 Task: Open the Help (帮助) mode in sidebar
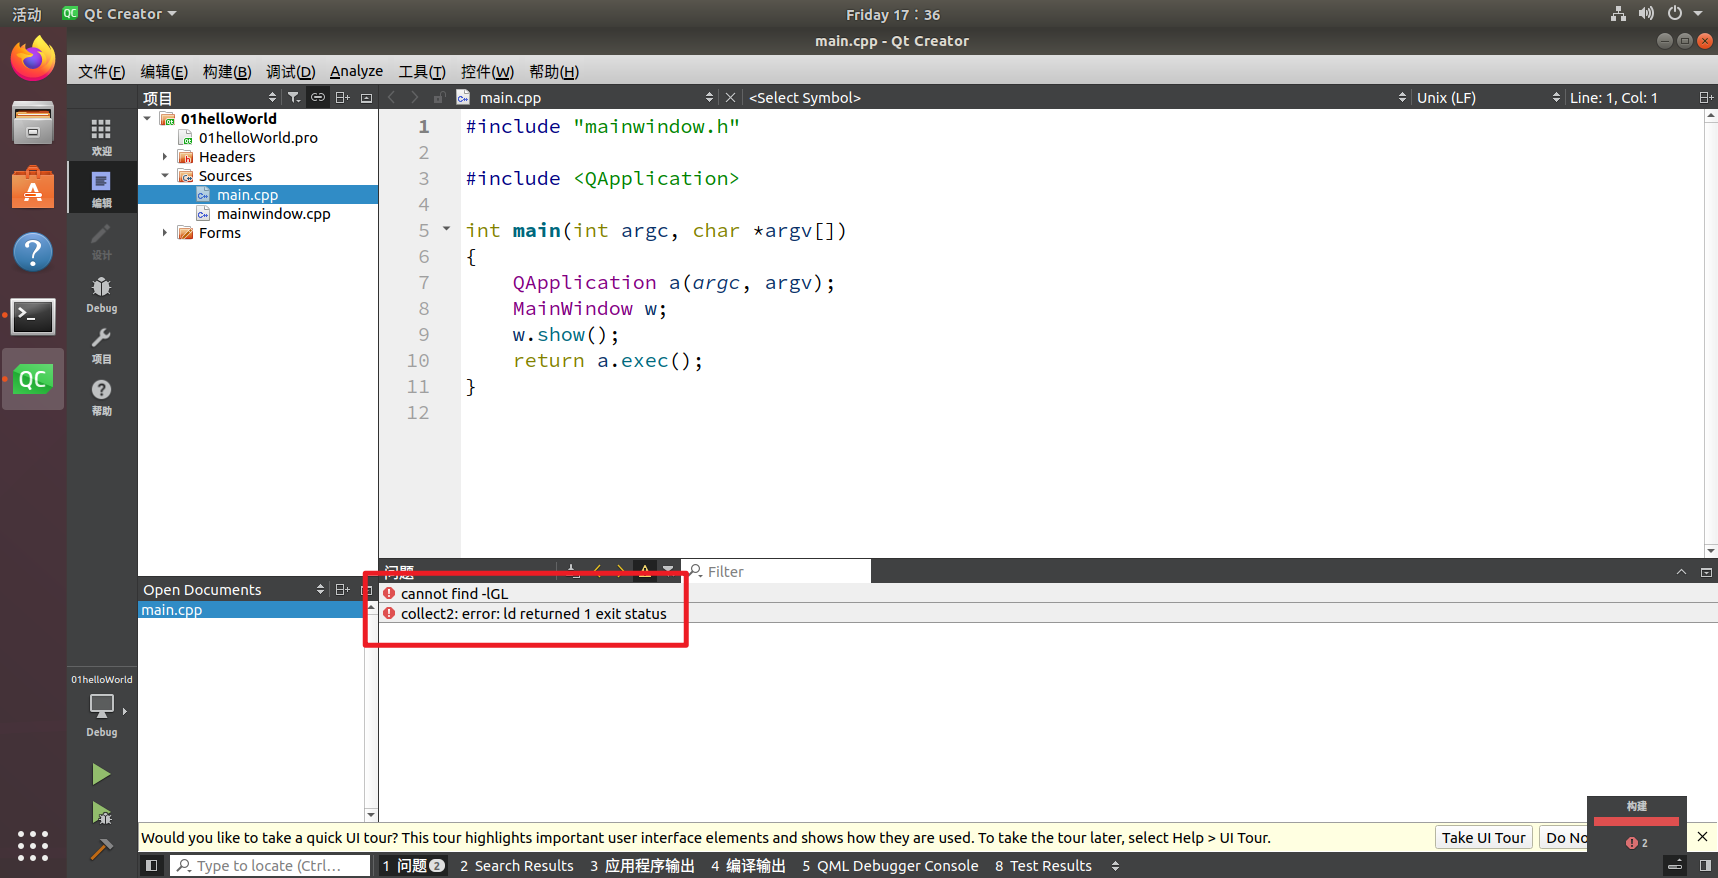(x=101, y=396)
